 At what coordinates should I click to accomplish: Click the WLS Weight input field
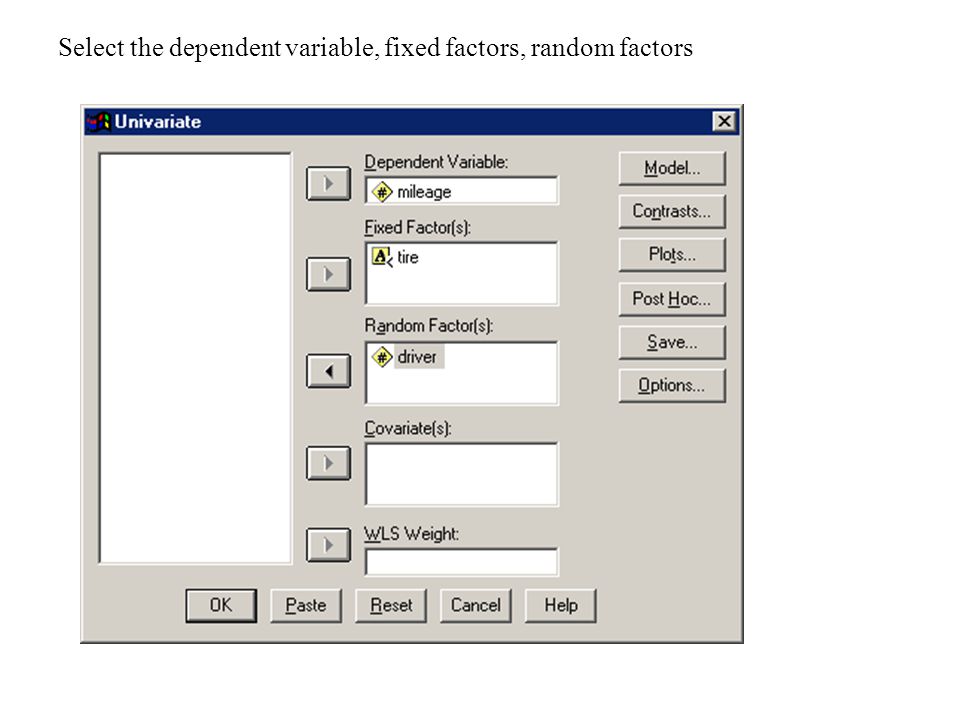tap(462, 562)
